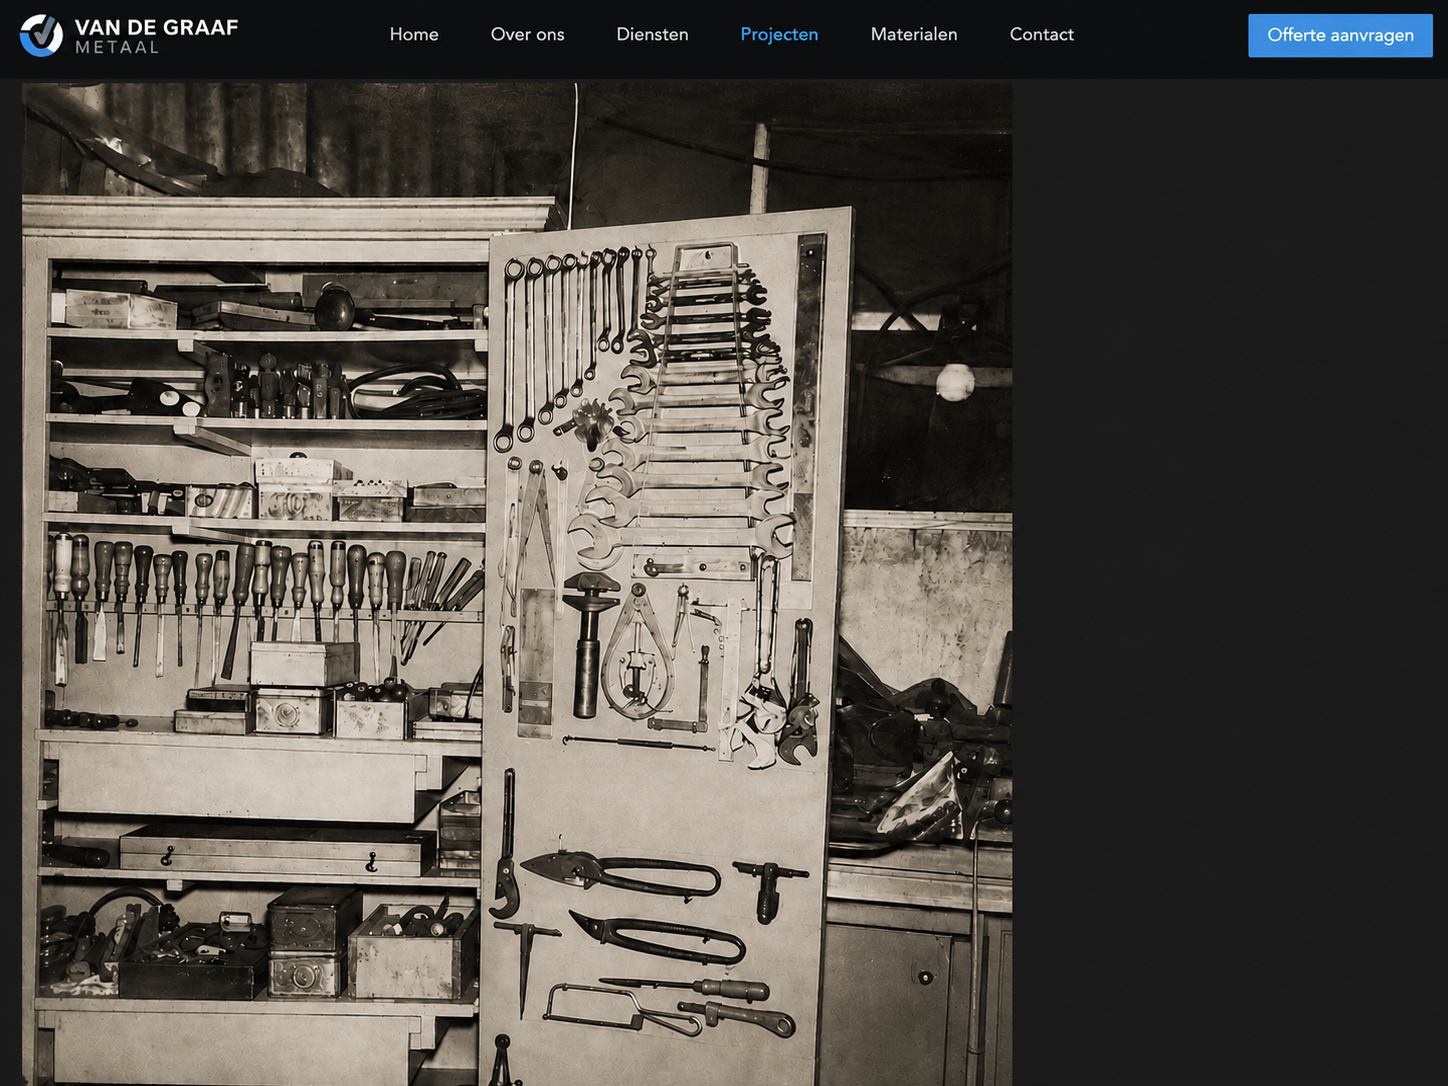Click the Offerte aanvragen button
1448x1086 pixels.
1340,35
